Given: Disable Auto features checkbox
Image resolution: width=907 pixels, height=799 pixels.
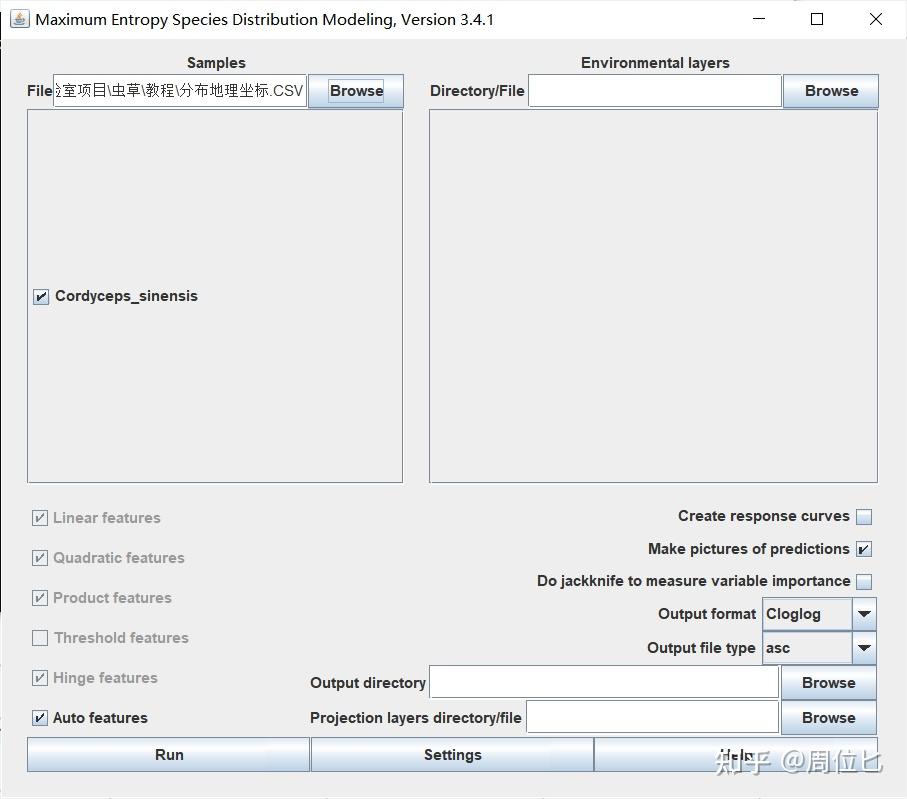Looking at the screenshot, I should [39, 718].
